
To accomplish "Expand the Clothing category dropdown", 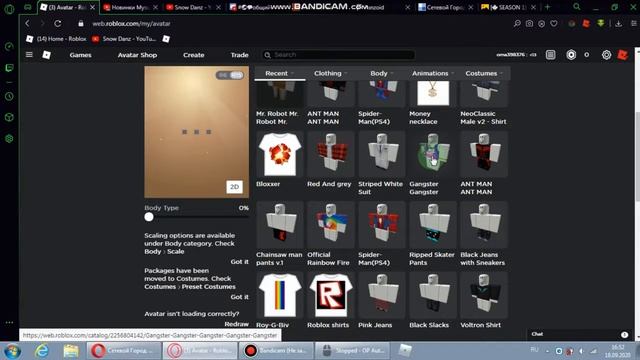I will [330, 73].
